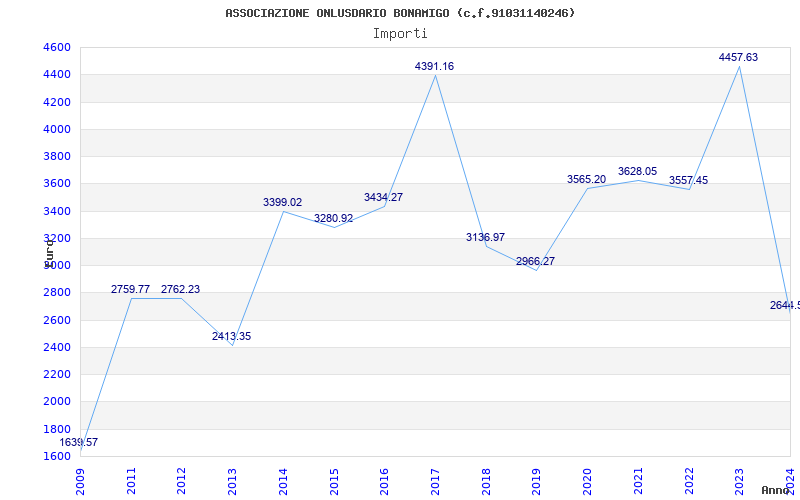The width and height of the screenshot is (800, 500).
Task: Click x-axis year 2015
Action: [x=334, y=482]
